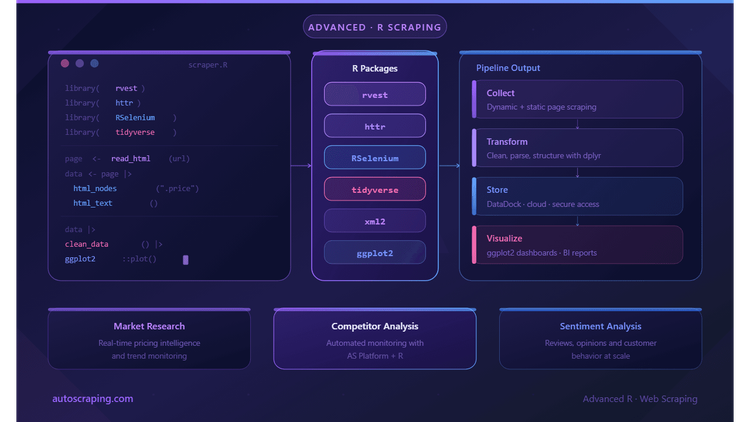Click the pink window dot in scraper.R
Screen dimensions: 750x422
[x=65, y=63]
